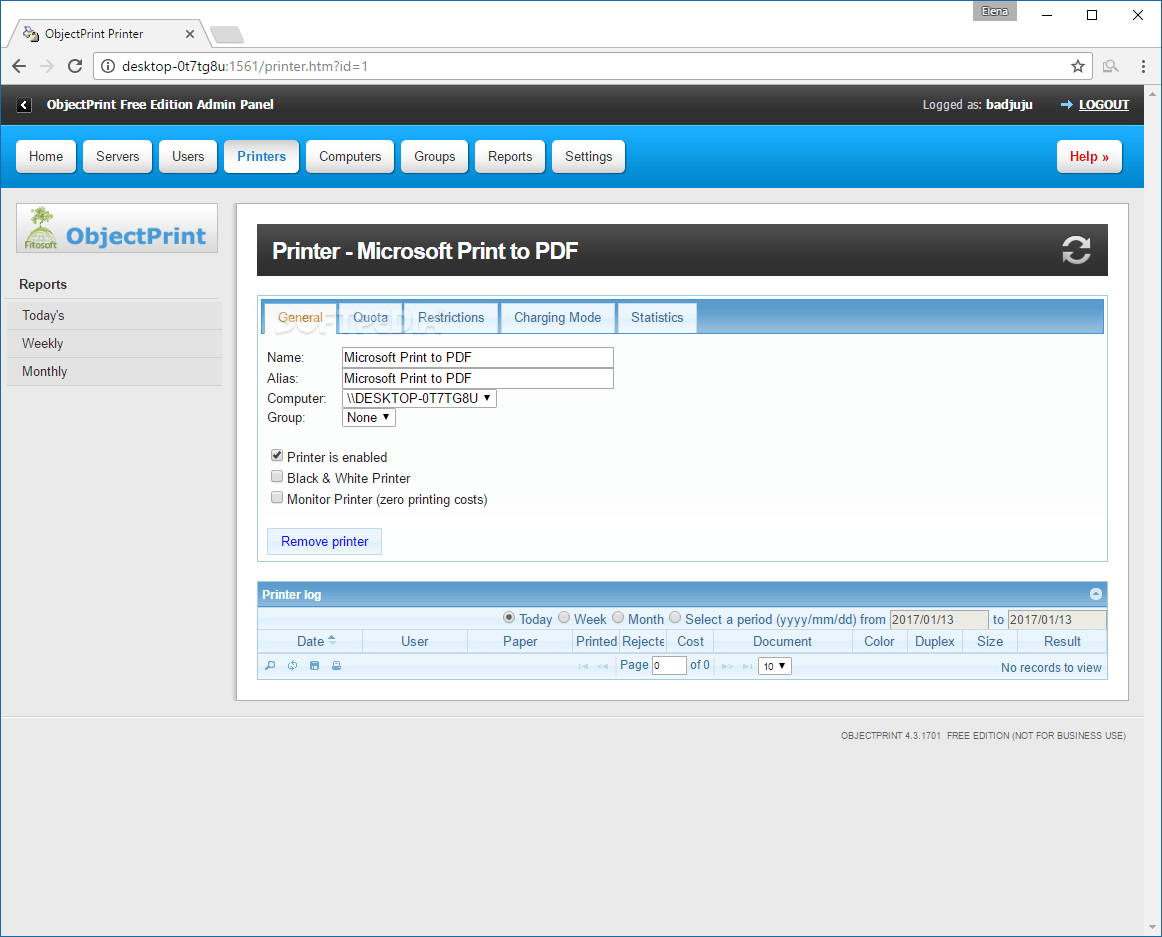This screenshot has width=1162, height=937.
Task: Click the back arrow icon in admin panel header
Action: [x=24, y=105]
